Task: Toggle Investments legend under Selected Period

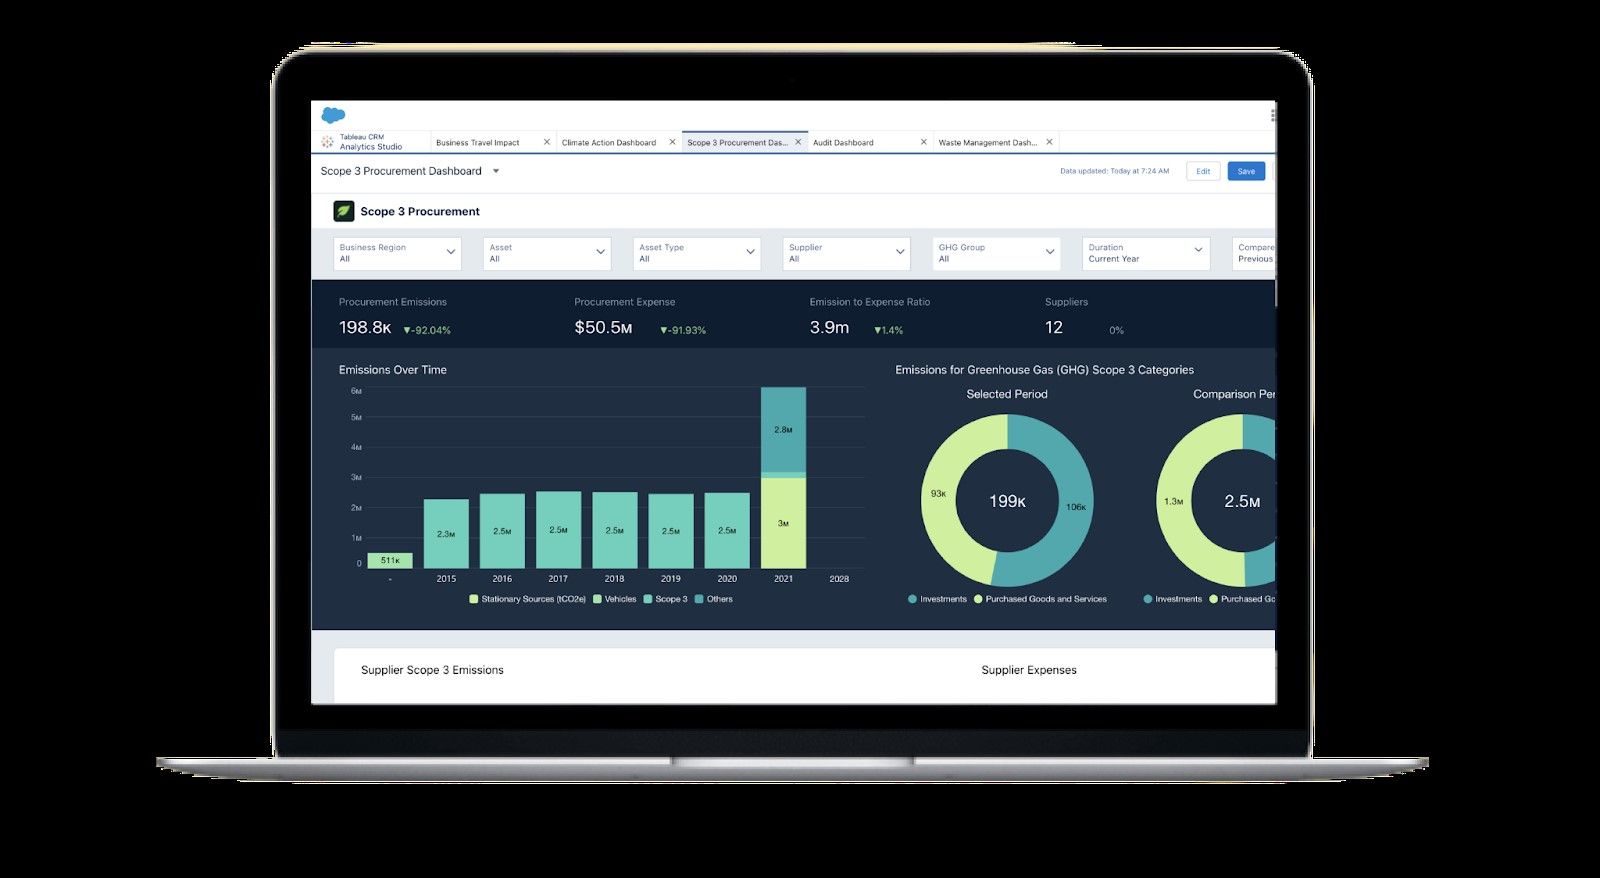Action: click(x=937, y=599)
